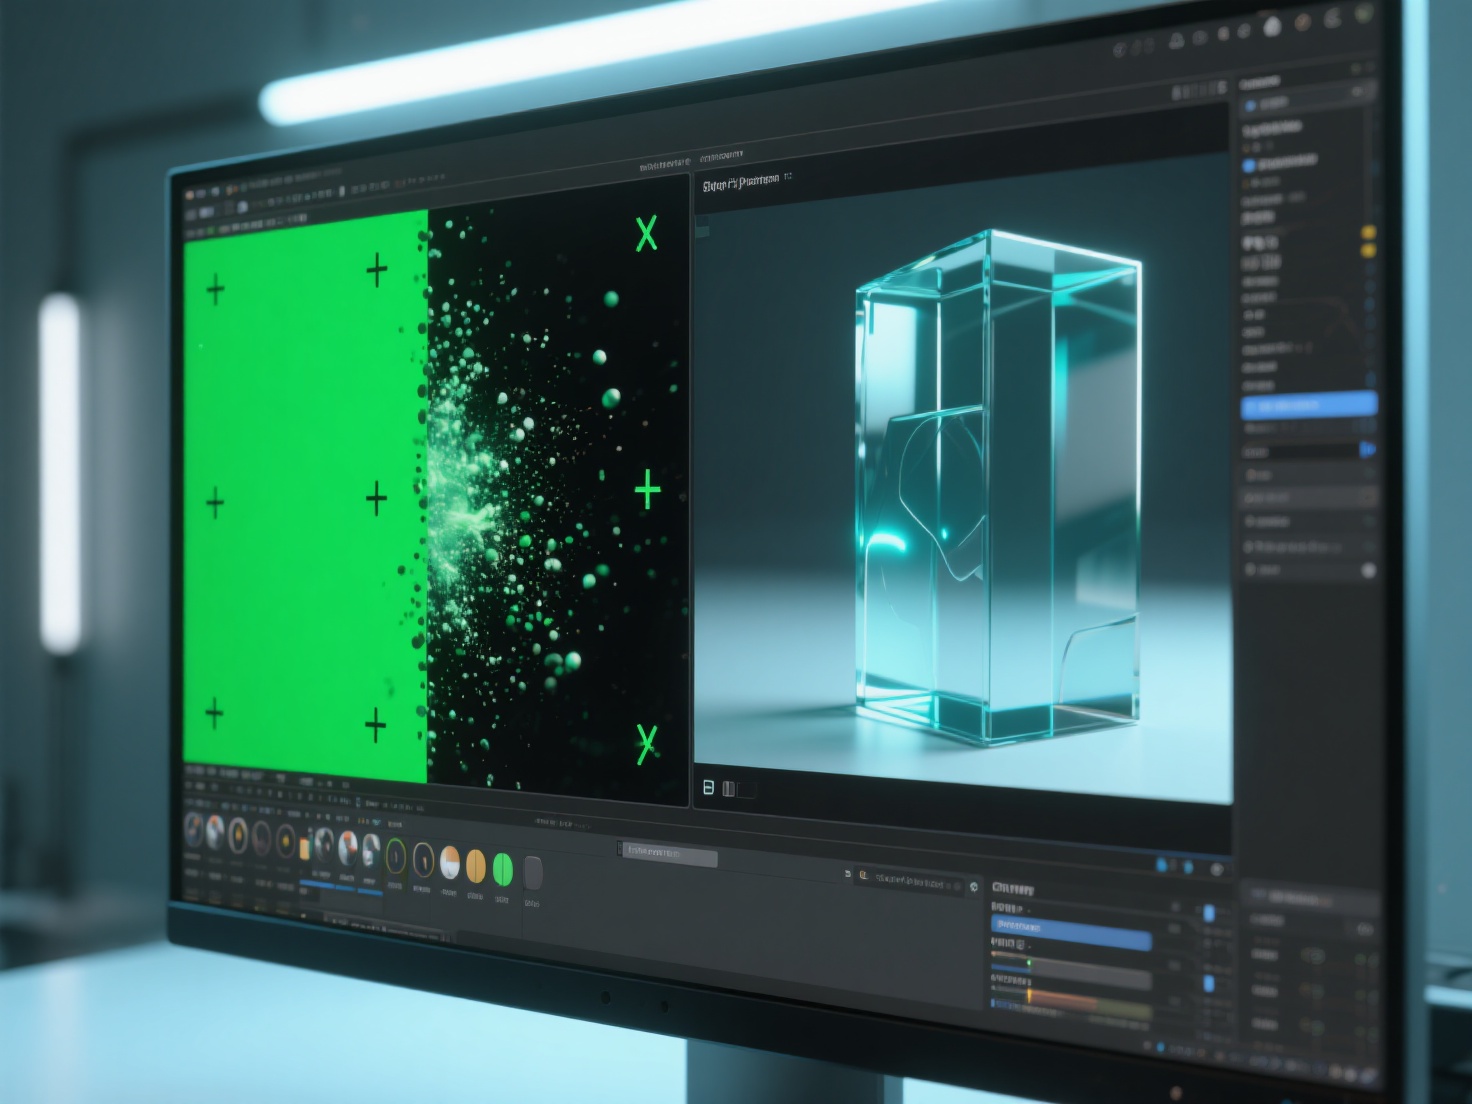
Task: Click the white 3D object icon in the toolbar
Action: point(1272,26)
